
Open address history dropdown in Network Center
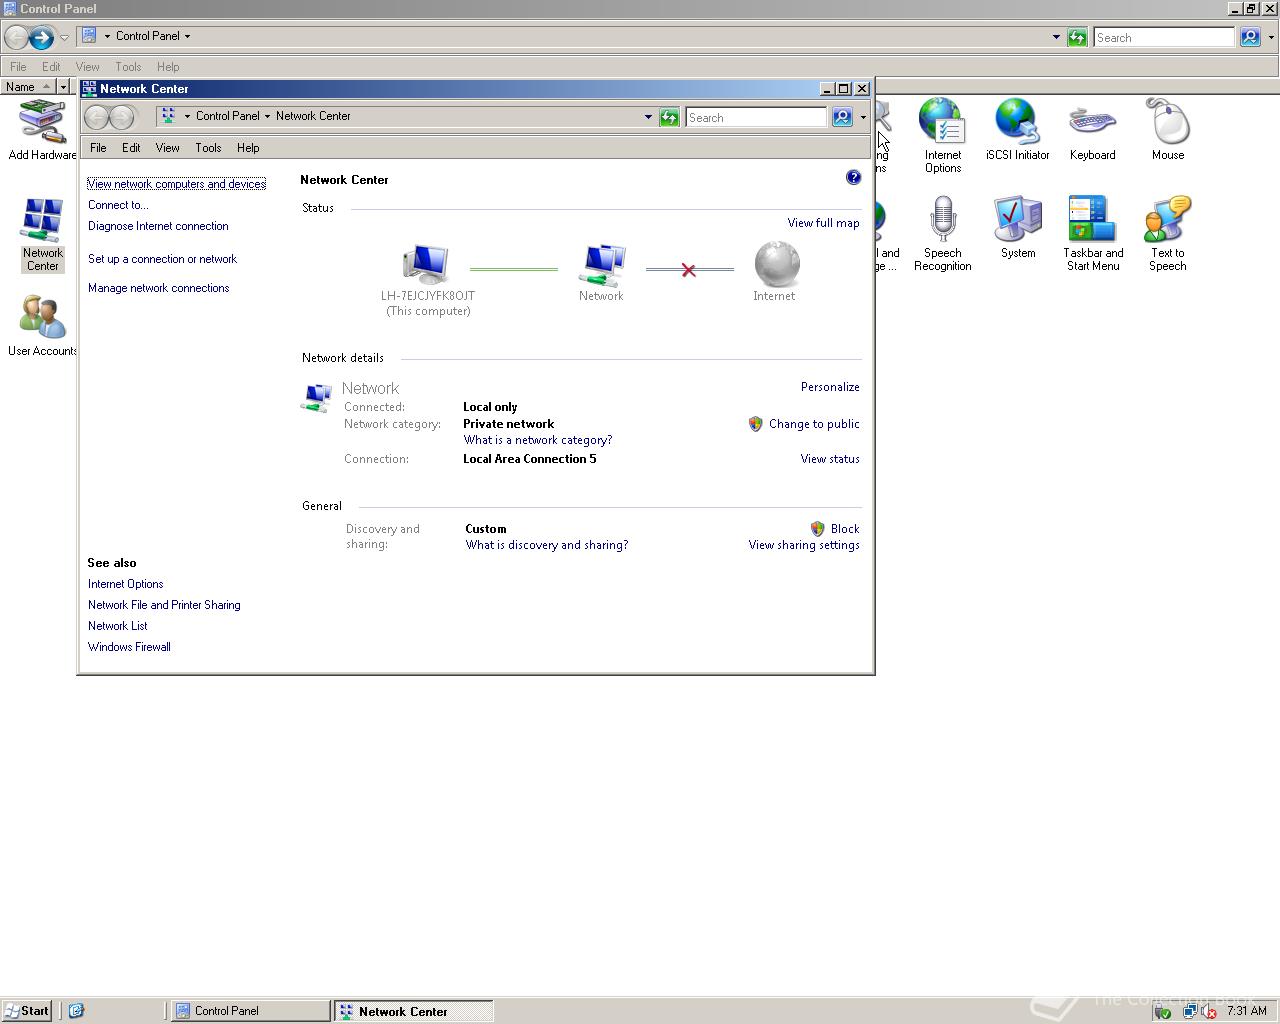(648, 117)
